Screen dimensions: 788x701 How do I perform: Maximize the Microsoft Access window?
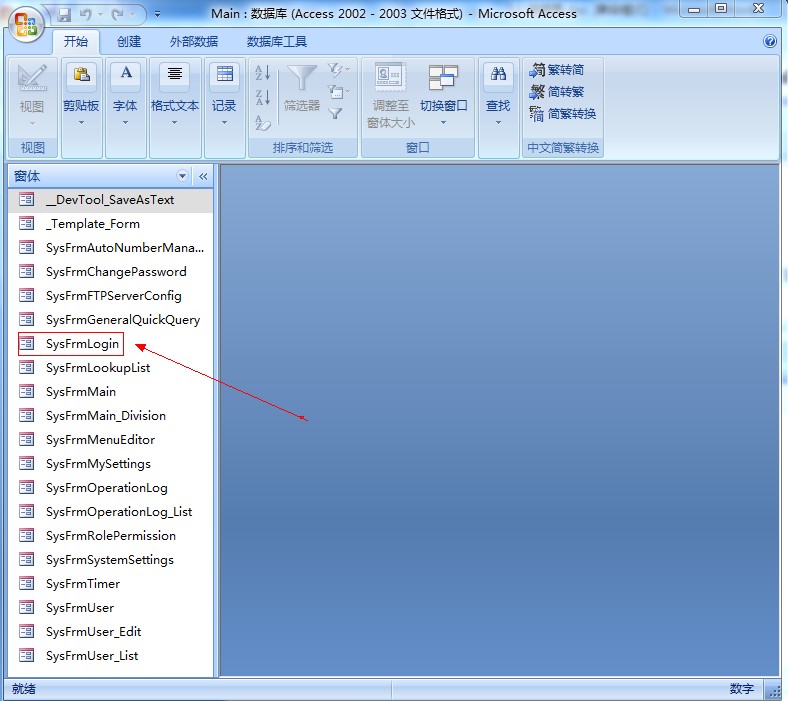[x=721, y=9]
